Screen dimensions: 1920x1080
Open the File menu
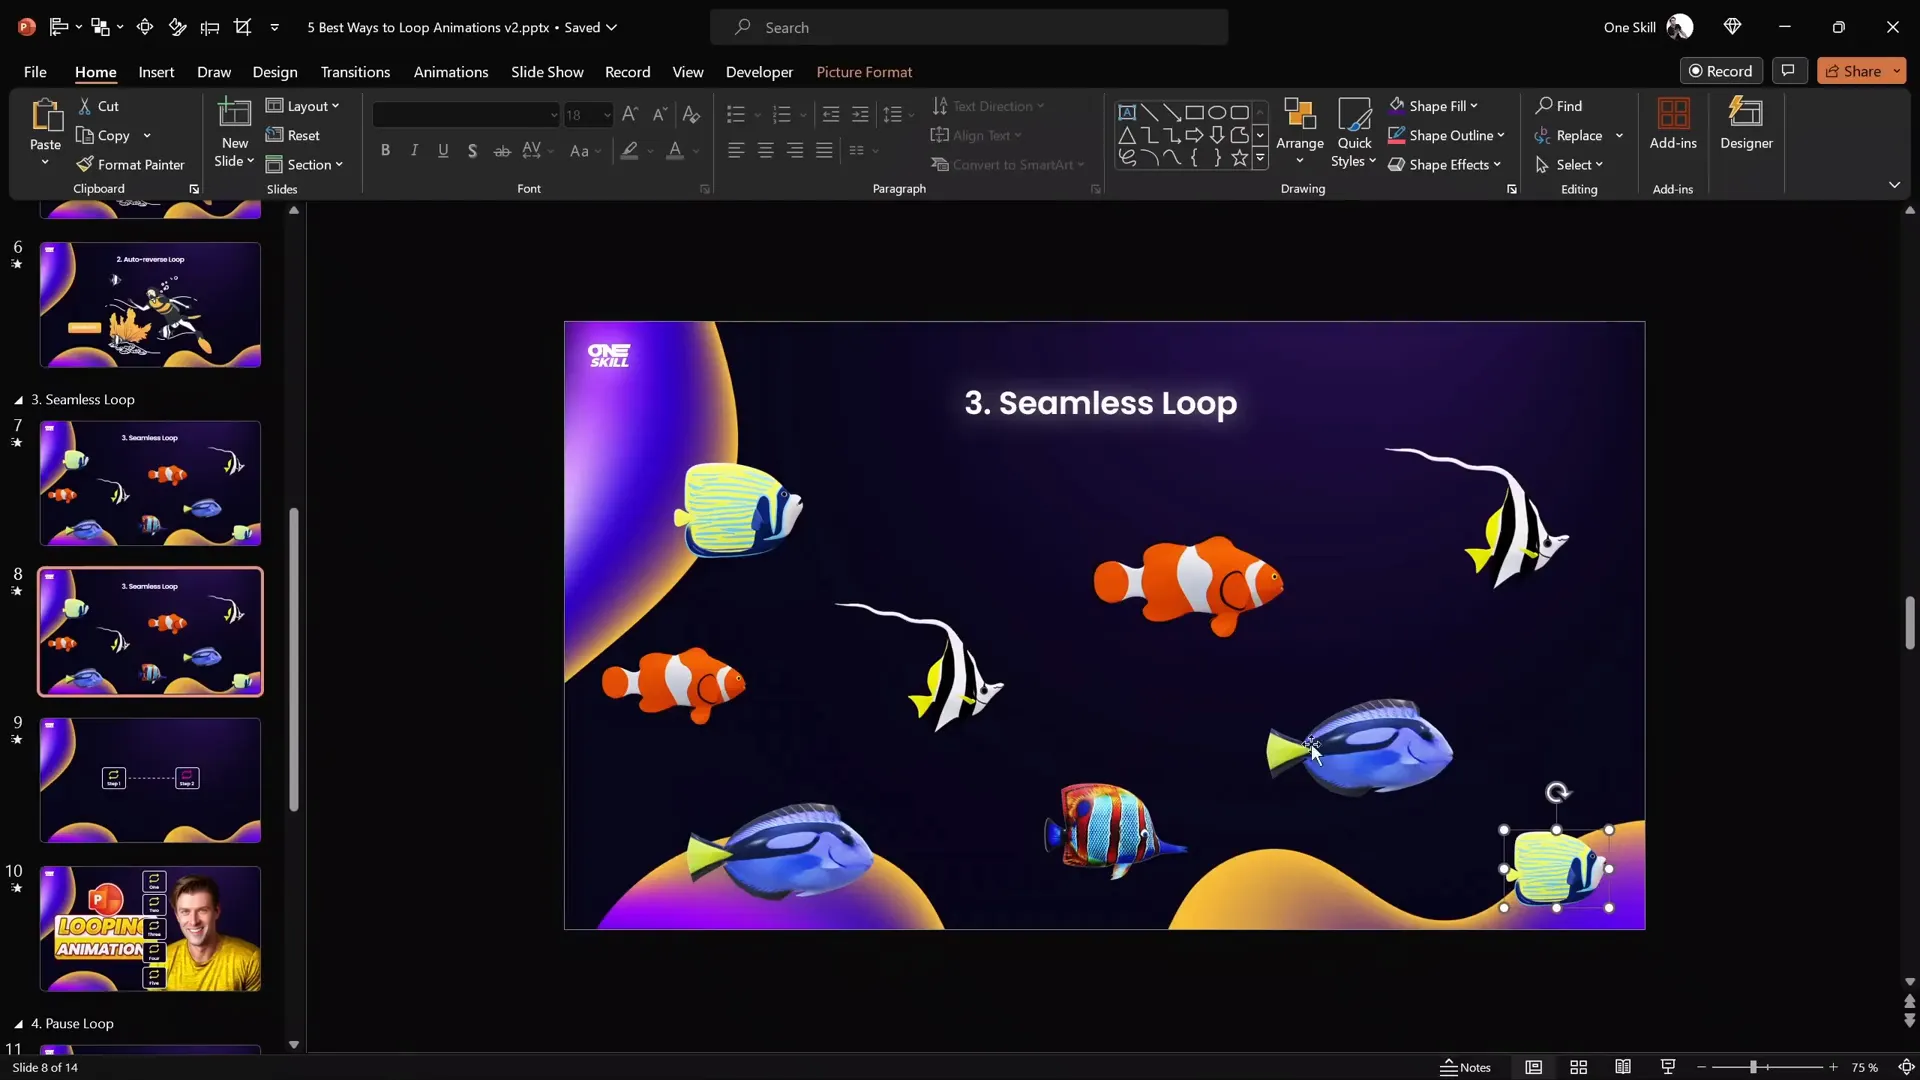click(x=35, y=72)
